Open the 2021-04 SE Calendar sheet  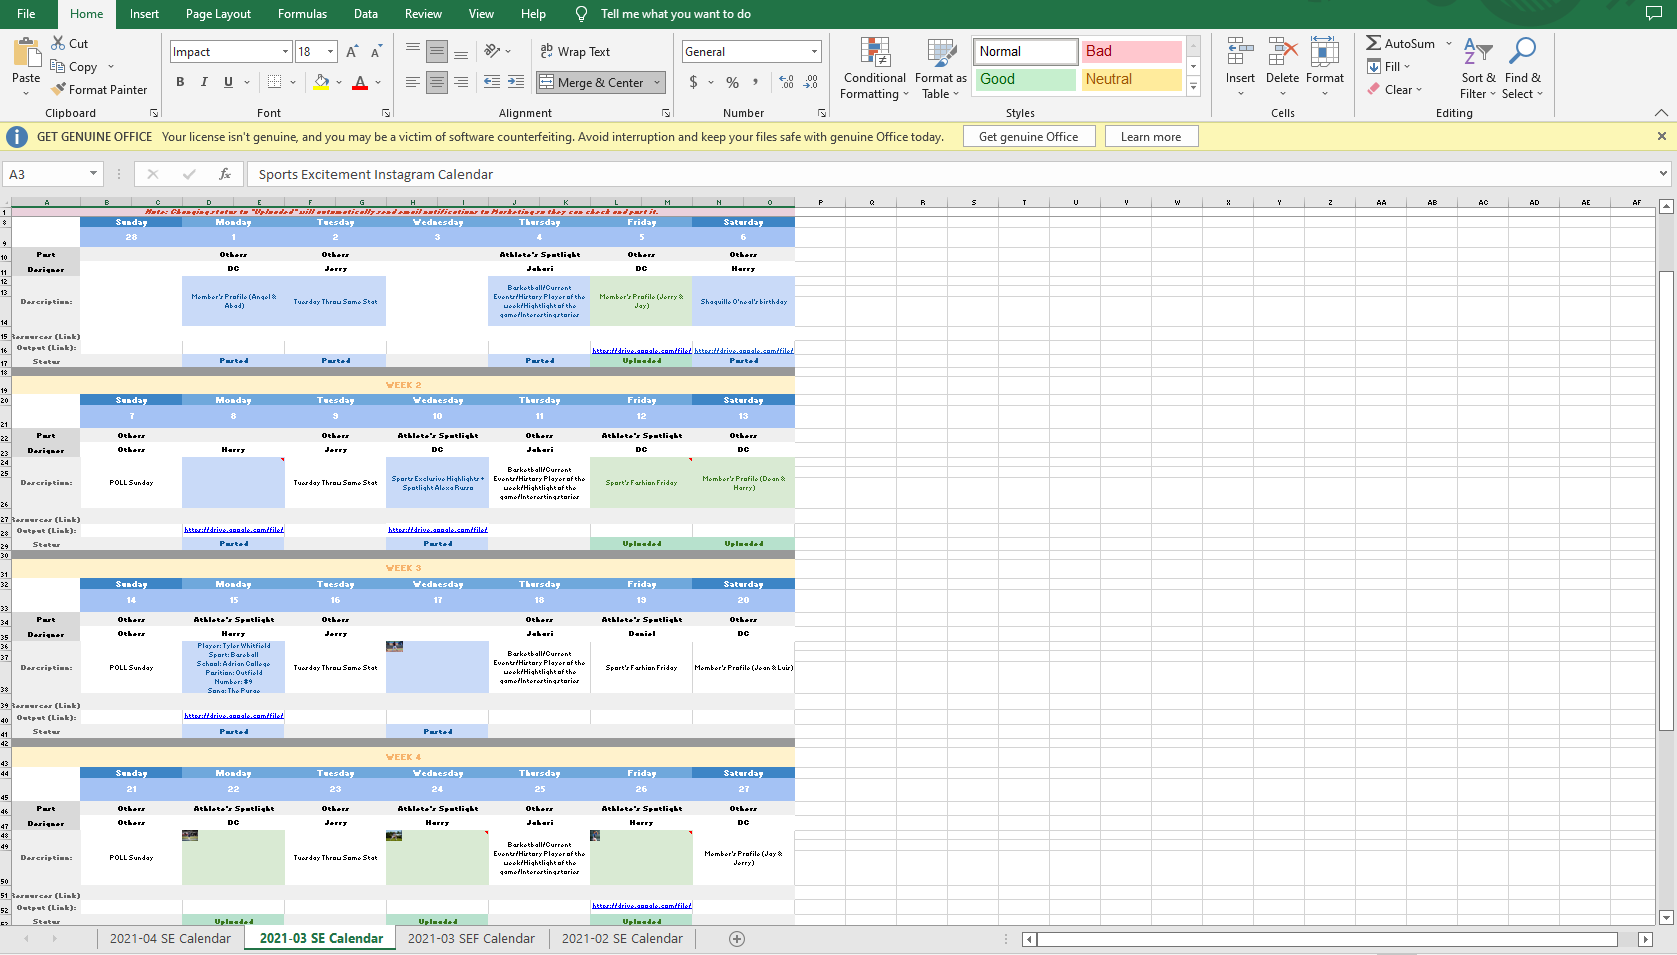tap(170, 938)
